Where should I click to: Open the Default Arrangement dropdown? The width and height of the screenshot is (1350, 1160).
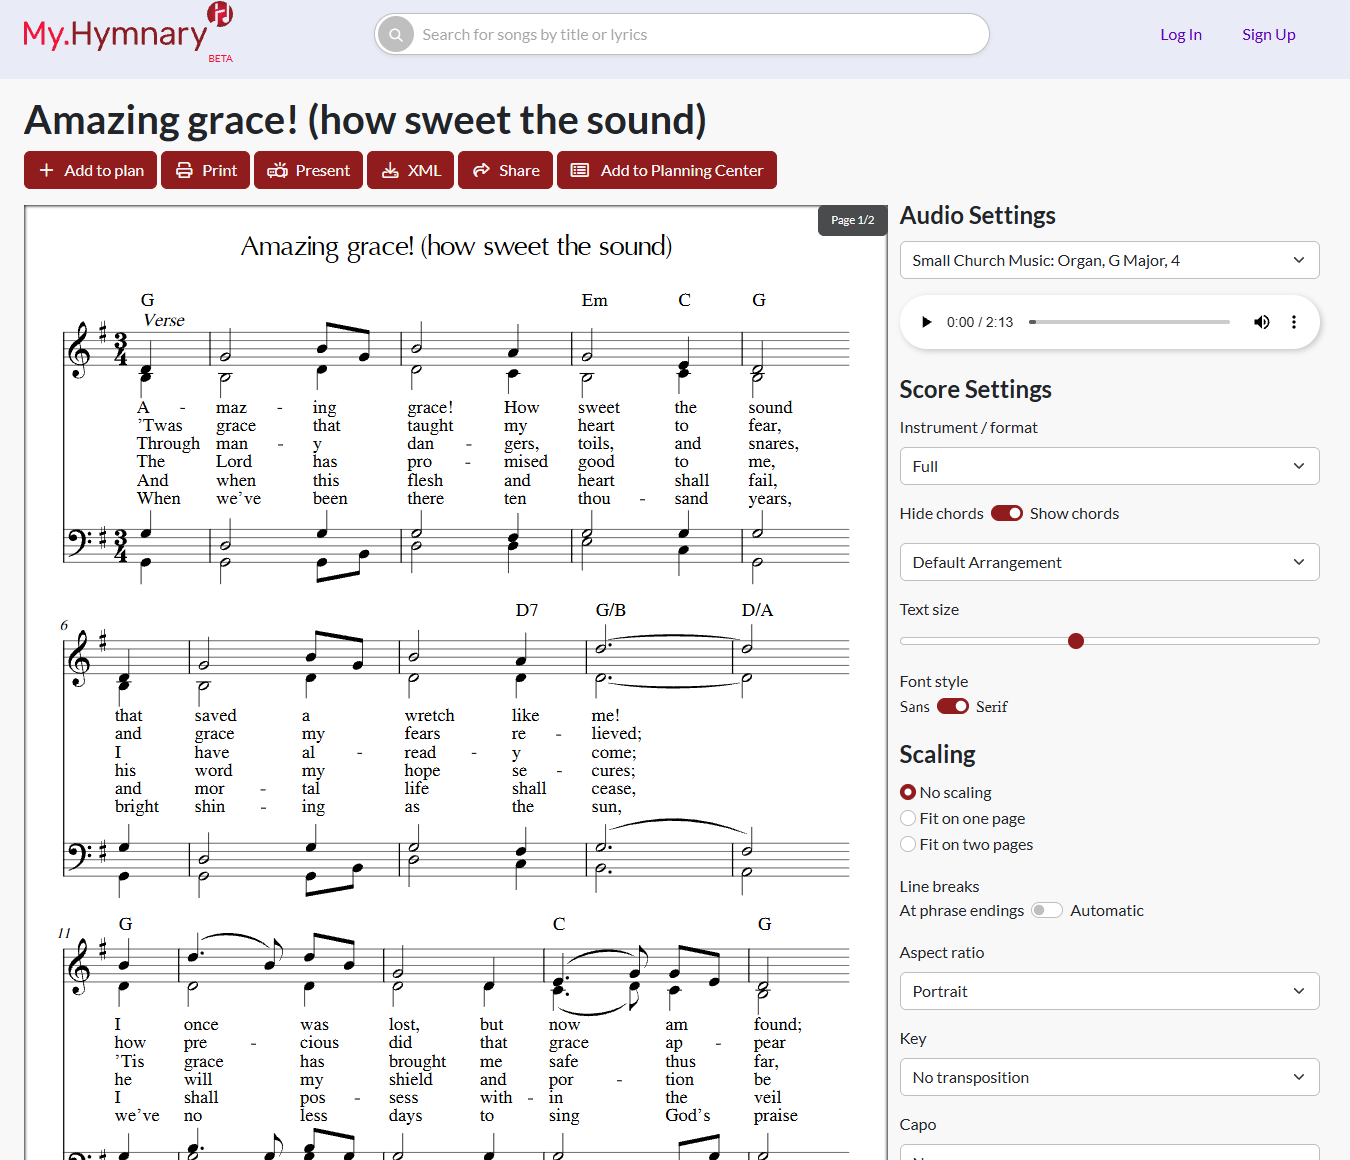pyautogui.click(x=1109, y=562)
